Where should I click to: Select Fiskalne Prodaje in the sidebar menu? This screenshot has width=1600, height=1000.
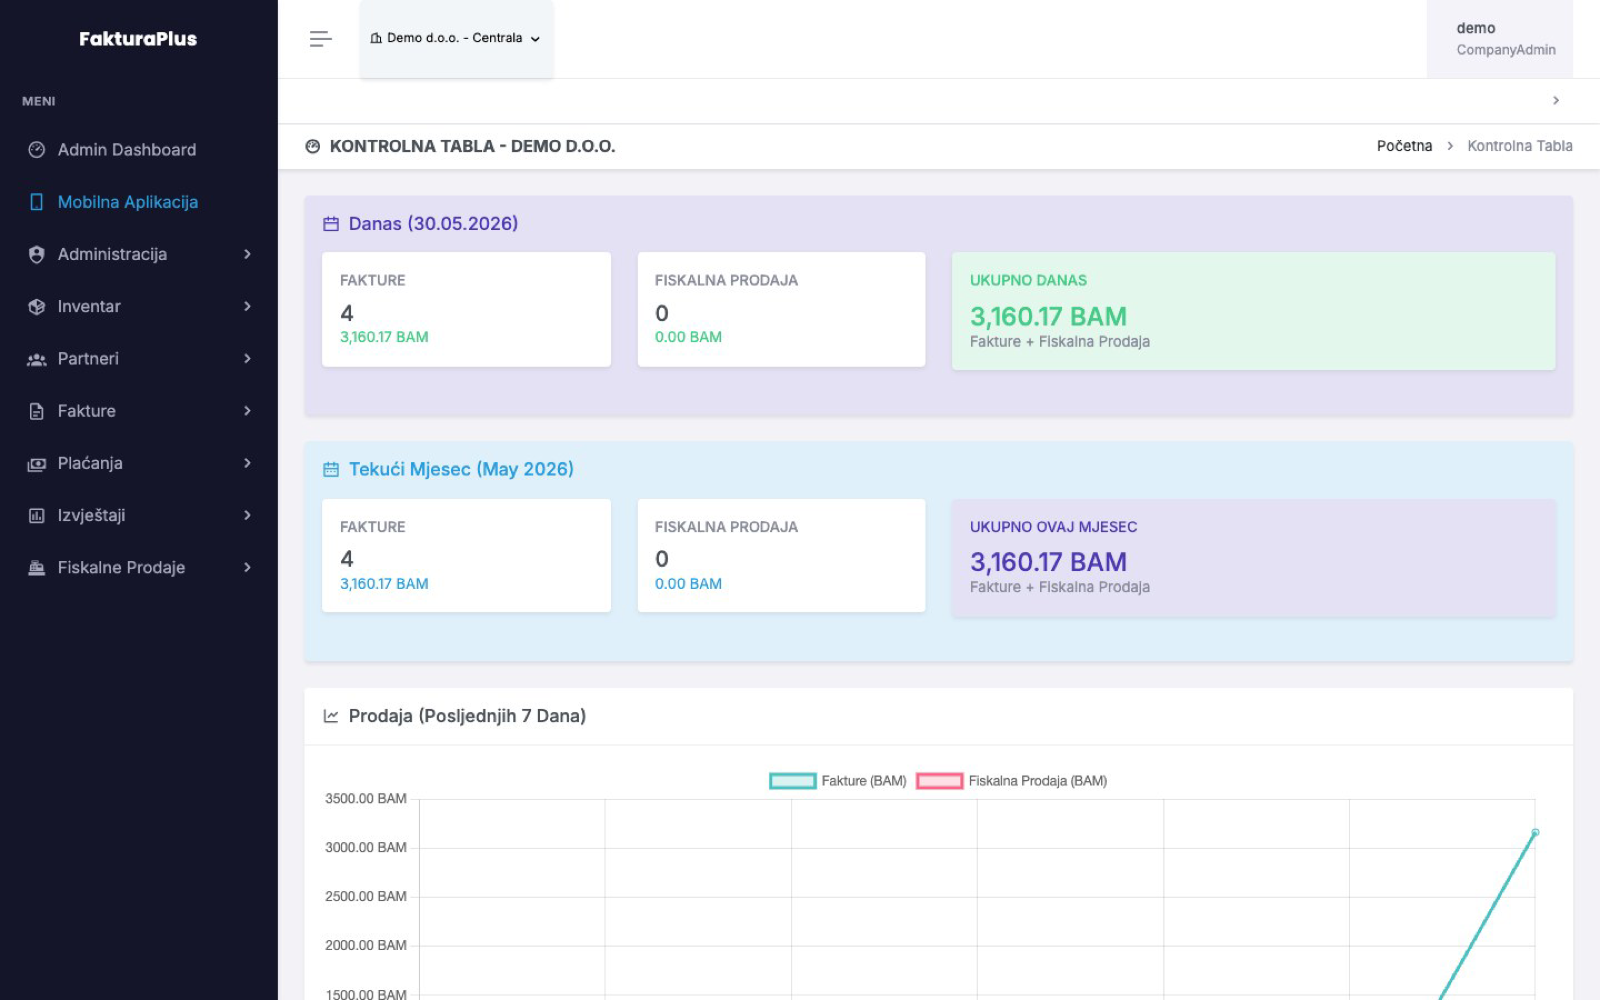coord(139,568)
